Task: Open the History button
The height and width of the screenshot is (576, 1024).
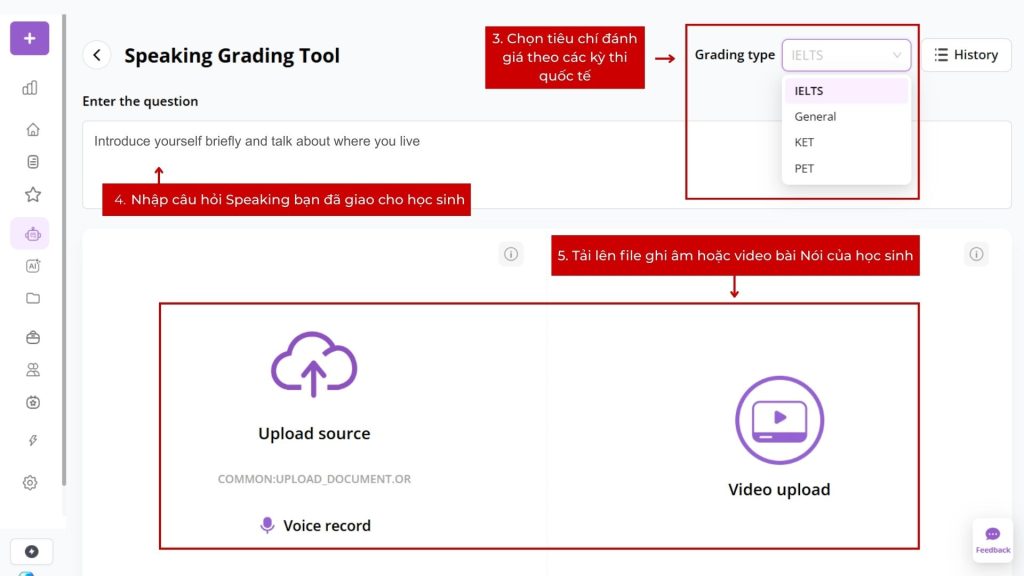Action: click(x=965, y=55)
